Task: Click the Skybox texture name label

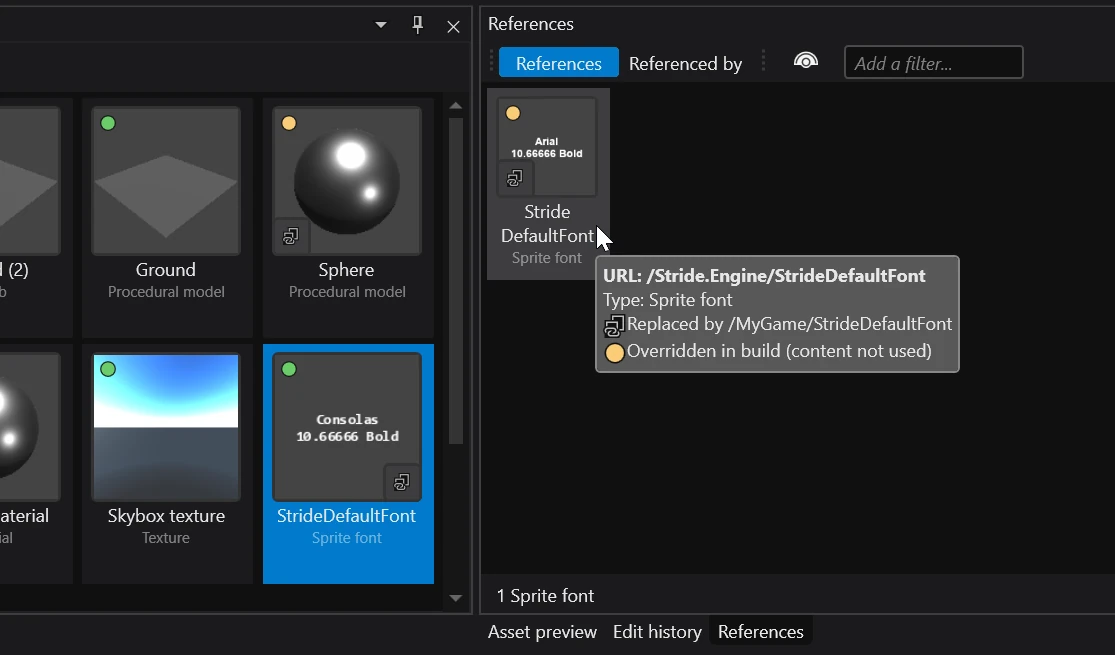Action: [166, 516]
